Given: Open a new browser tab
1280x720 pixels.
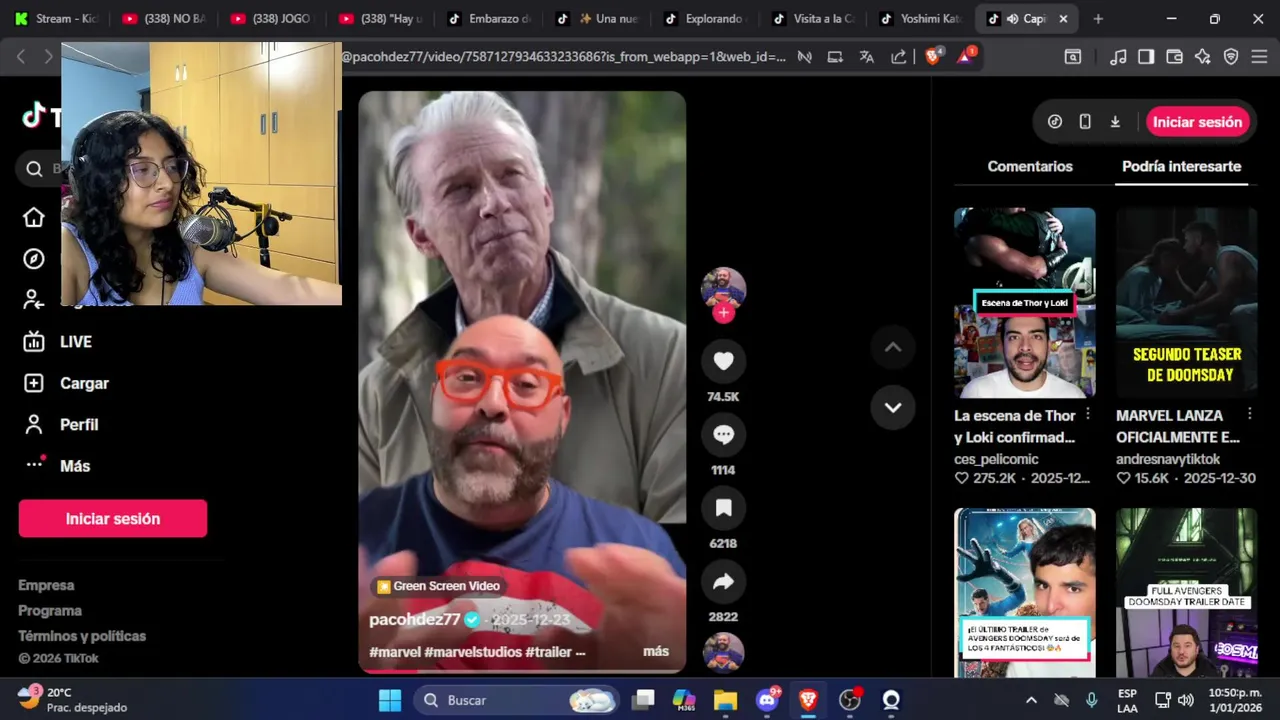Looking at the screenshot, I should (1098, 19).
